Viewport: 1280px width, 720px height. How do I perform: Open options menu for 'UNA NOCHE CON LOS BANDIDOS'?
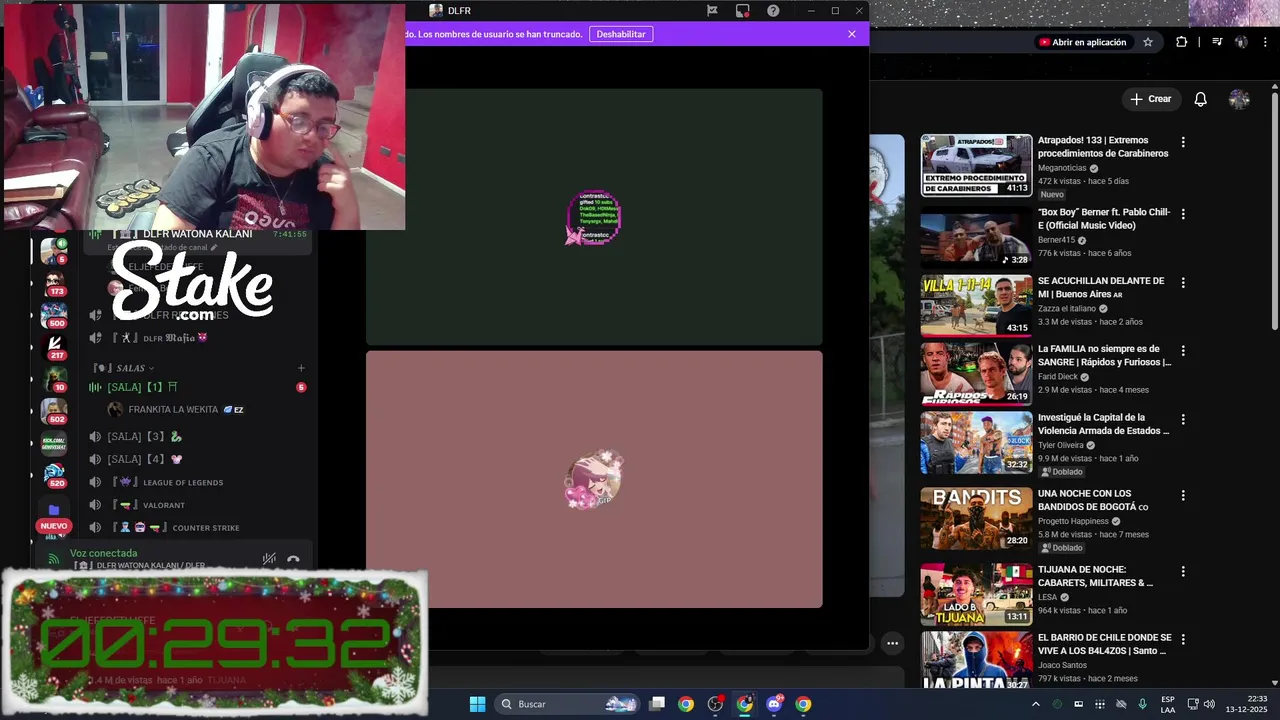point(1183,495)
